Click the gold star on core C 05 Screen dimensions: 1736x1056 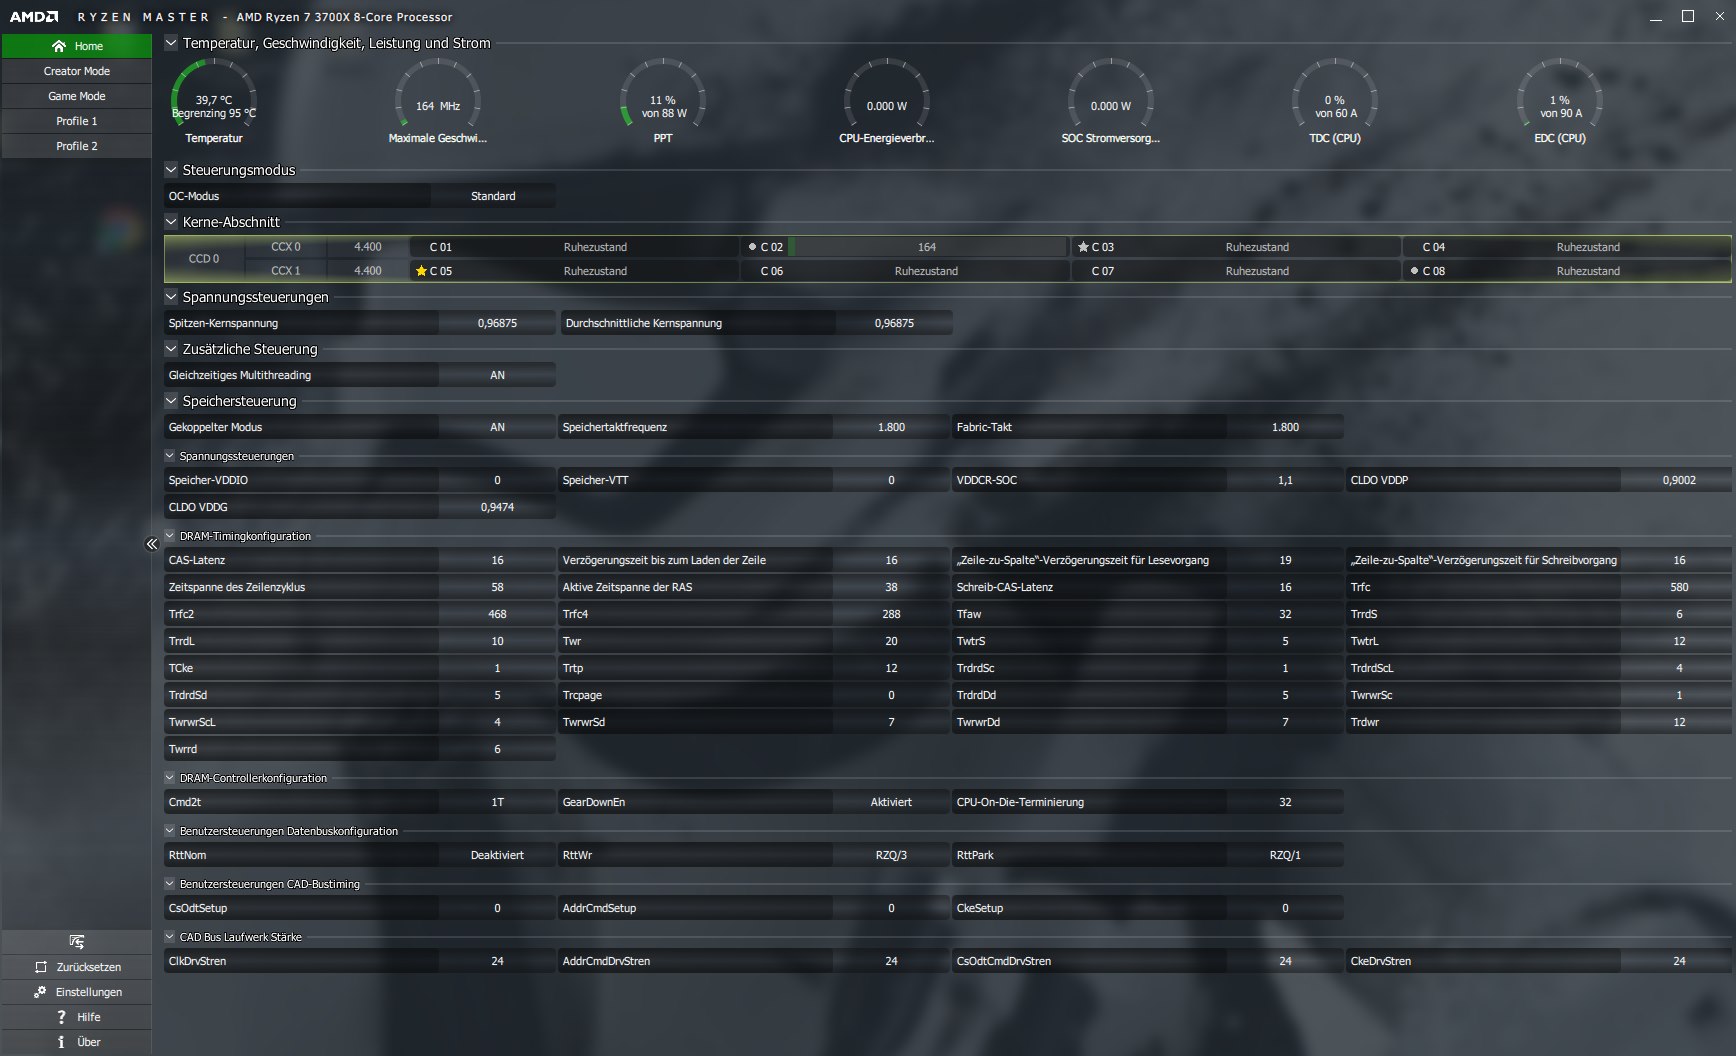coord(421,271)
